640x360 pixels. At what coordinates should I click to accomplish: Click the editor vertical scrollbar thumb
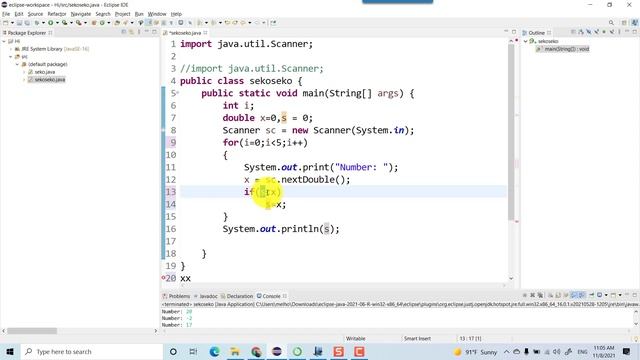pos(511,131)
